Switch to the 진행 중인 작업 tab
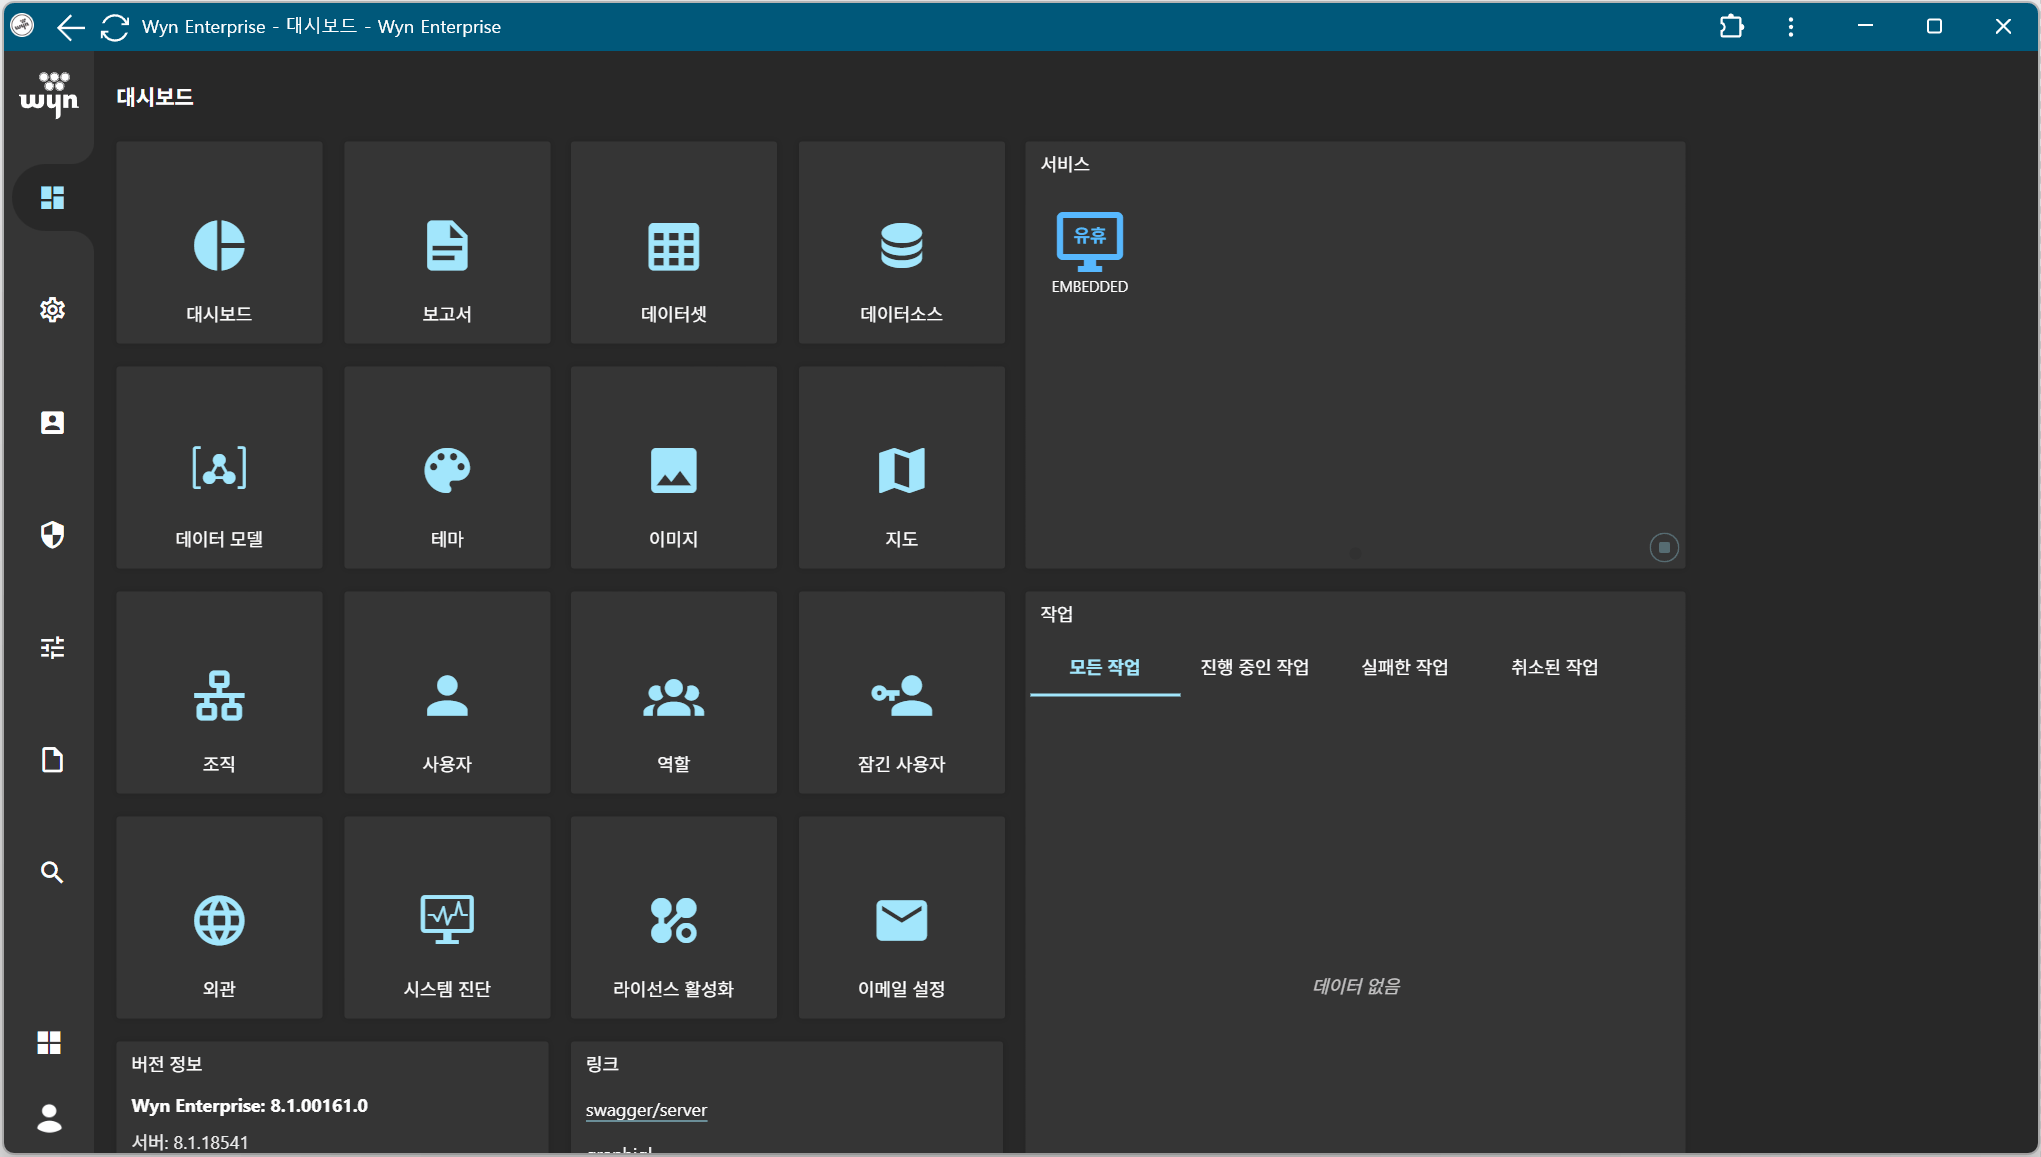This screenshot has height=1157, width=2041. [x=1254, y=667]
